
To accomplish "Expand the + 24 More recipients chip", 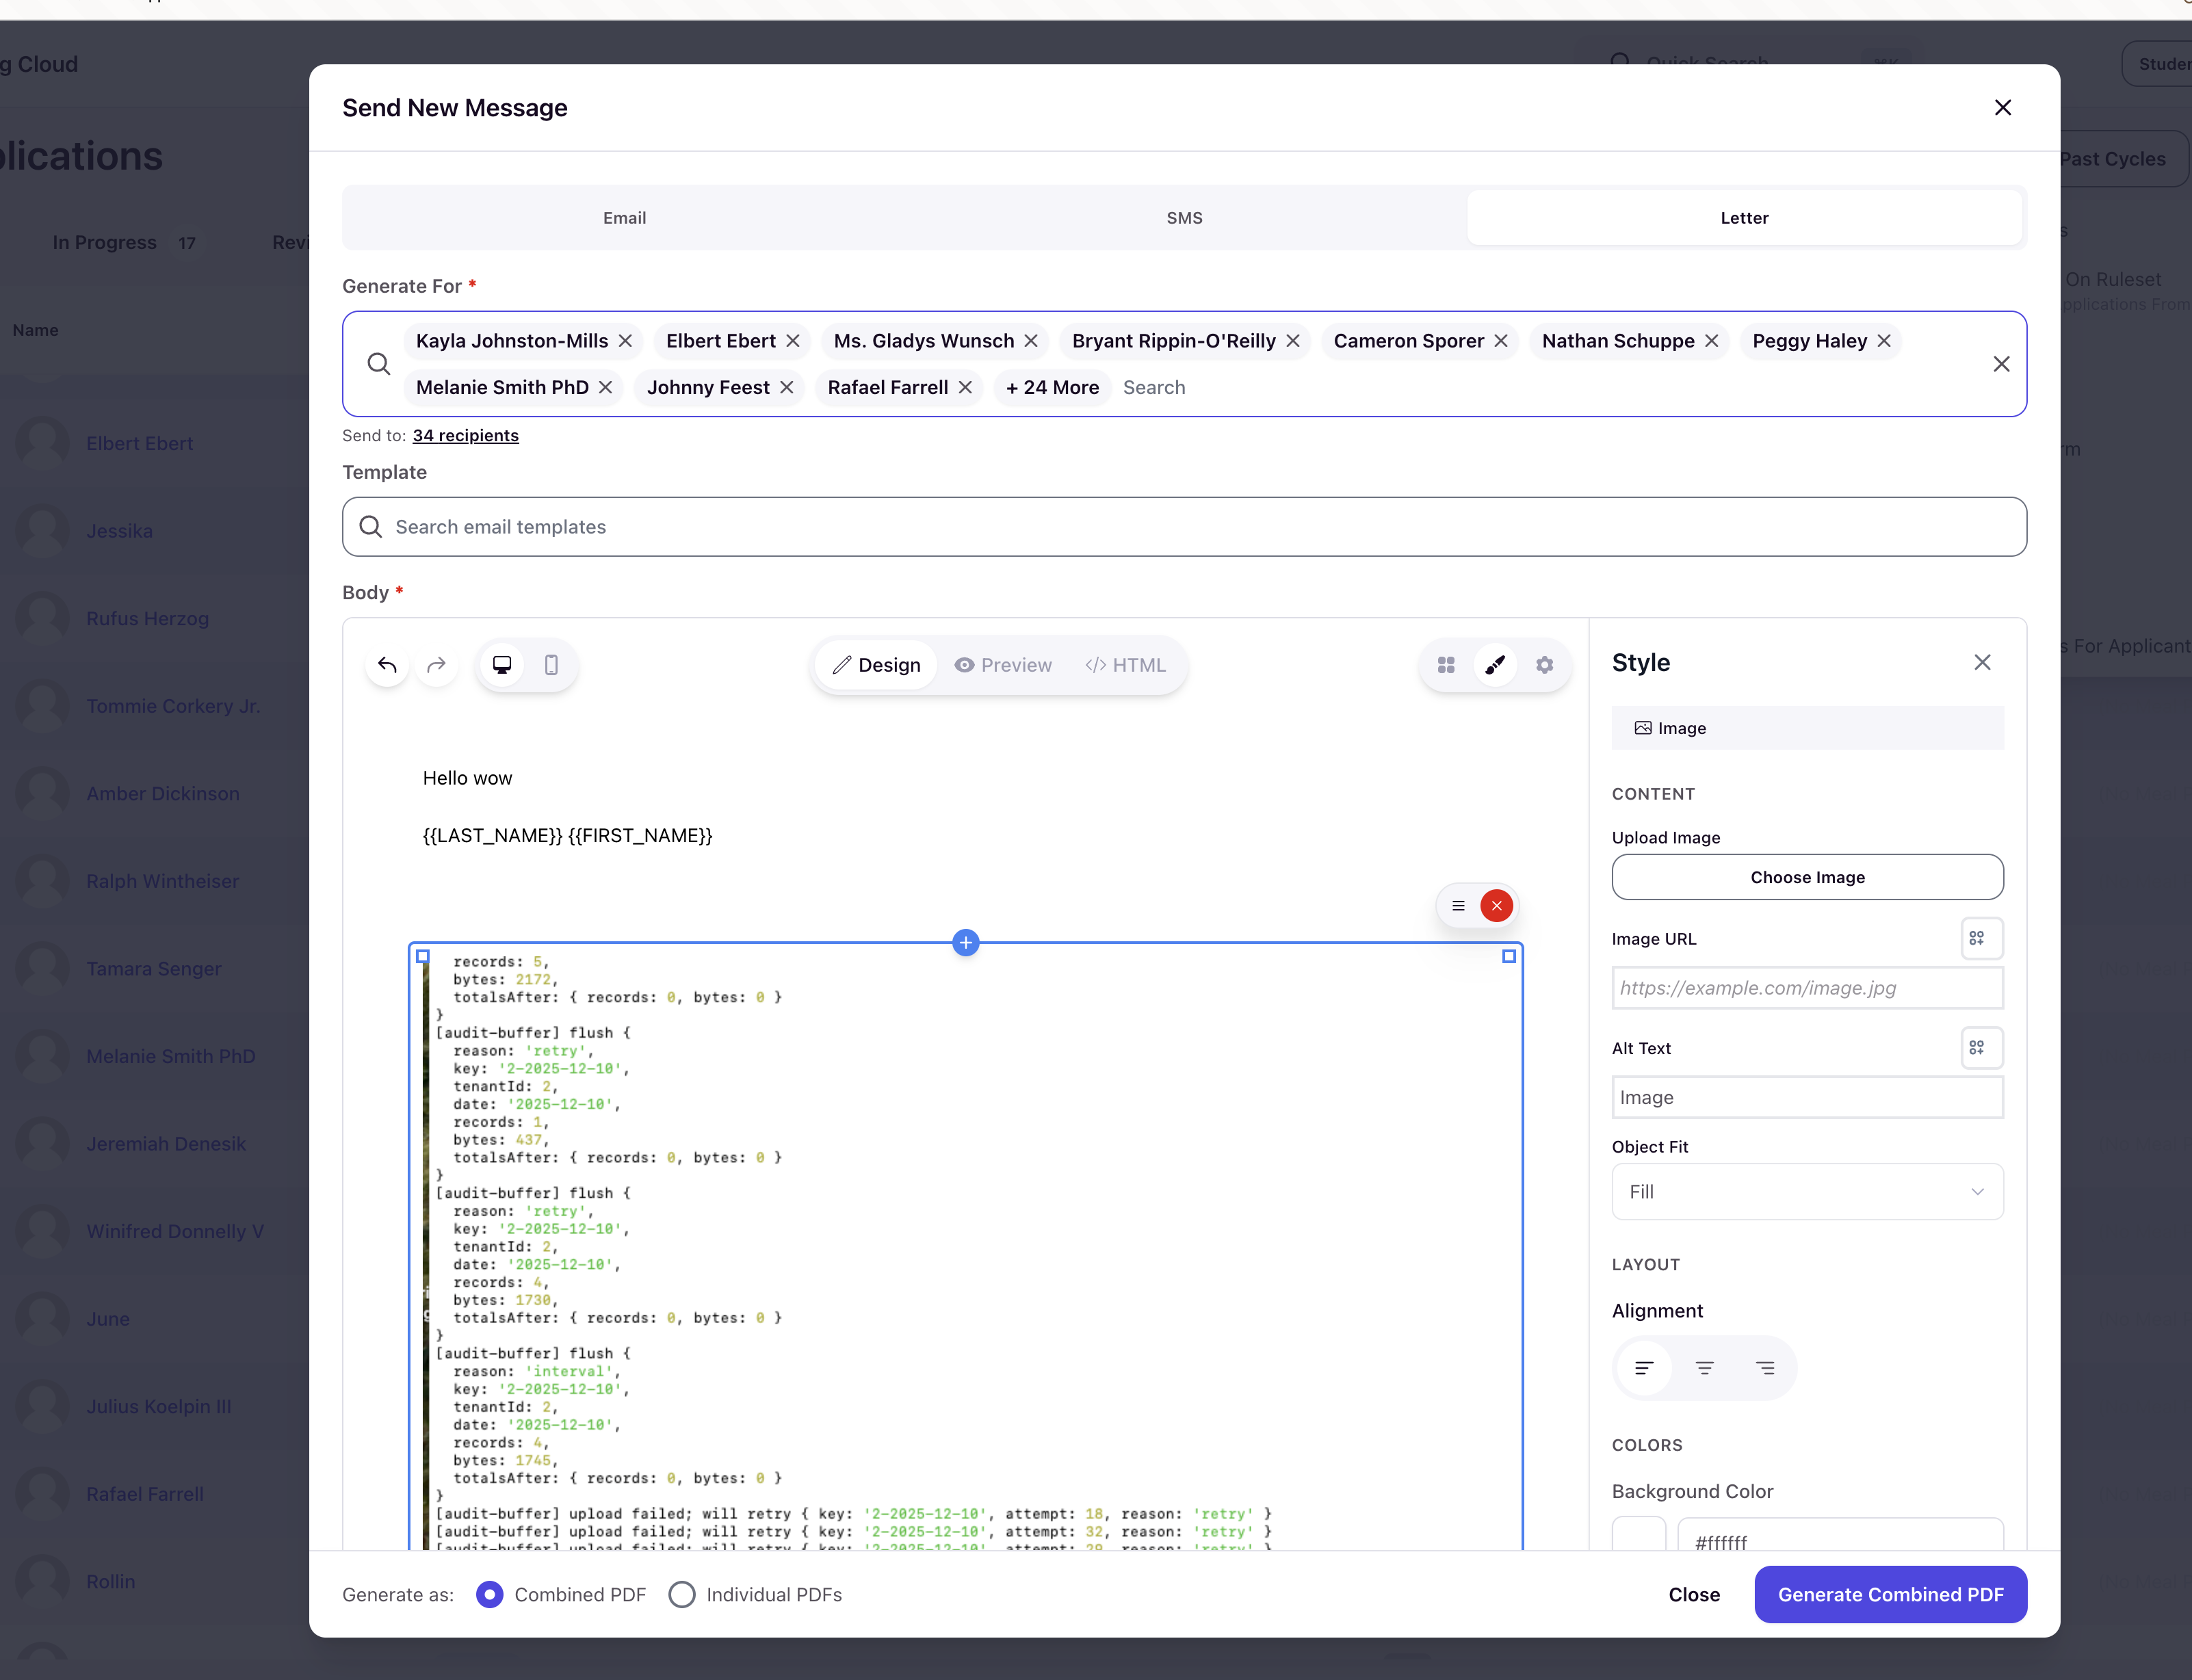I will (x=1052, y=387).
